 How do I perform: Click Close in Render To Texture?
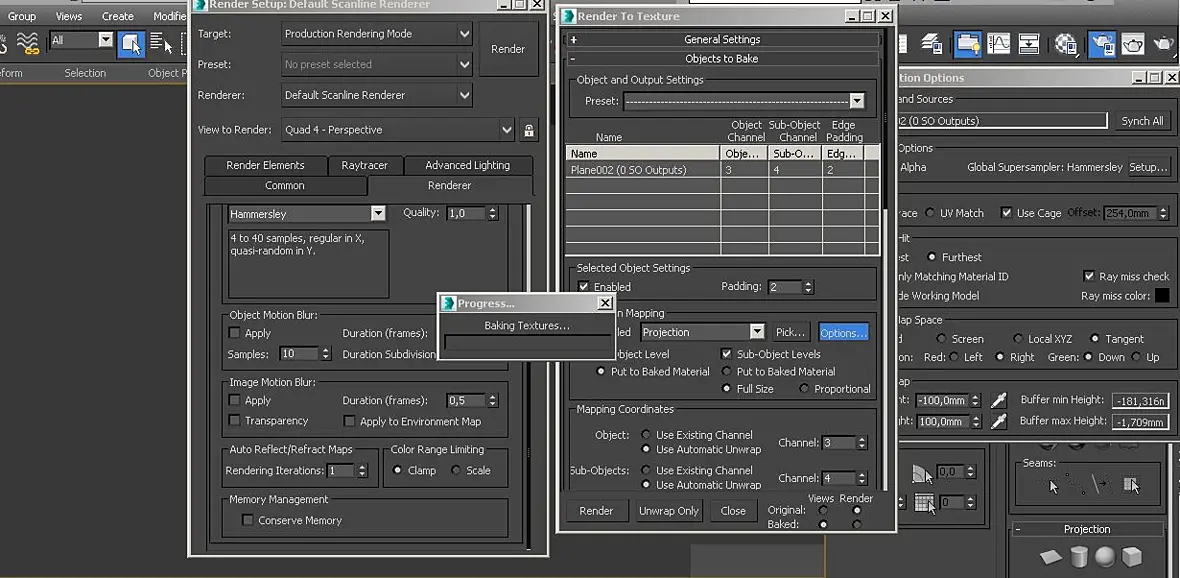click(732, 510)
